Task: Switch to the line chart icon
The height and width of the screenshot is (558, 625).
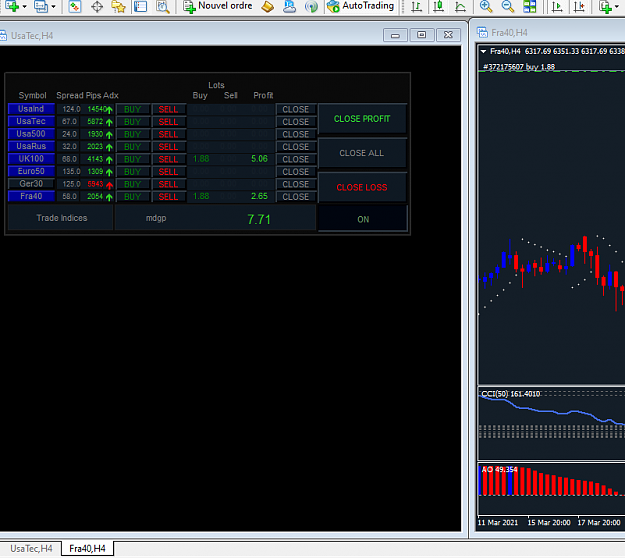Action: tap(460, 6)
